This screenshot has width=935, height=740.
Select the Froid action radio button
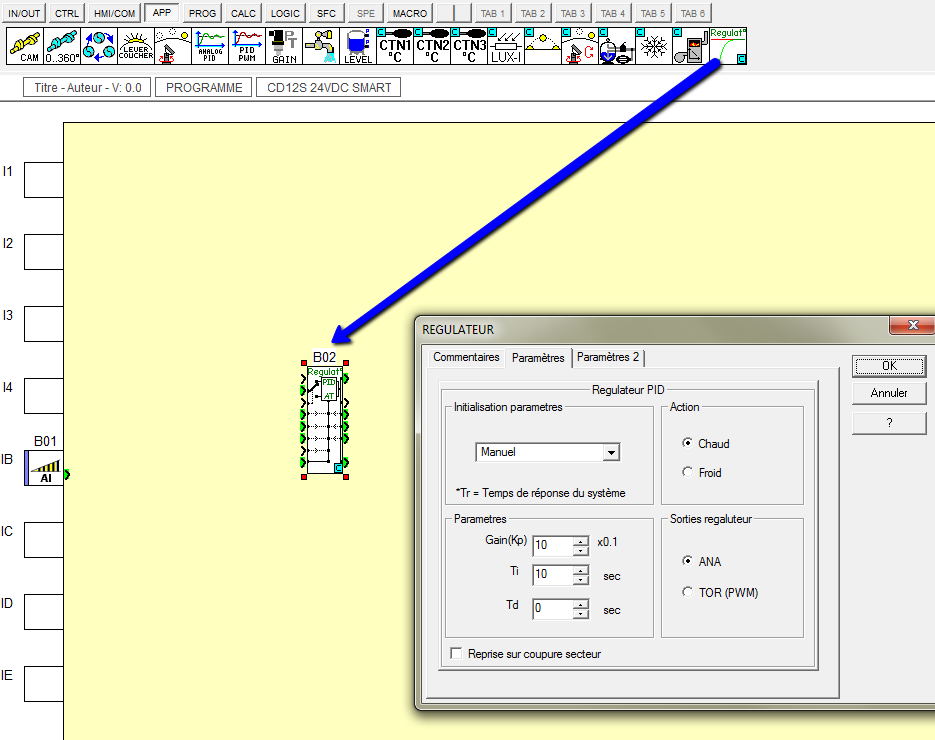(x=687, y=472)
